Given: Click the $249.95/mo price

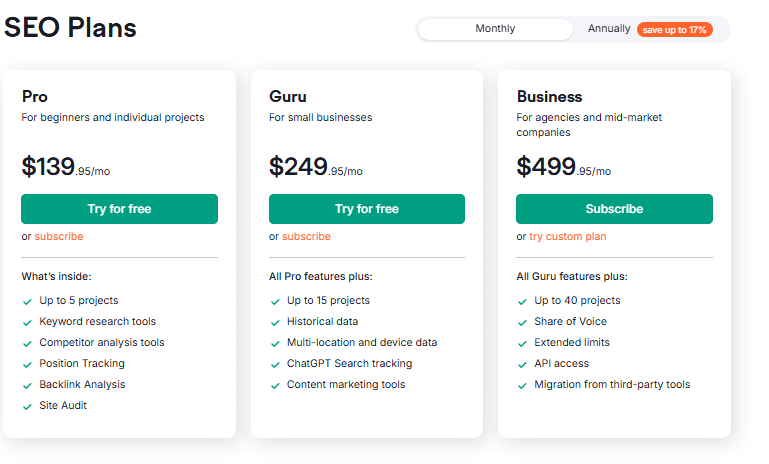Looking at the screenshot, I should coord(316,166).
